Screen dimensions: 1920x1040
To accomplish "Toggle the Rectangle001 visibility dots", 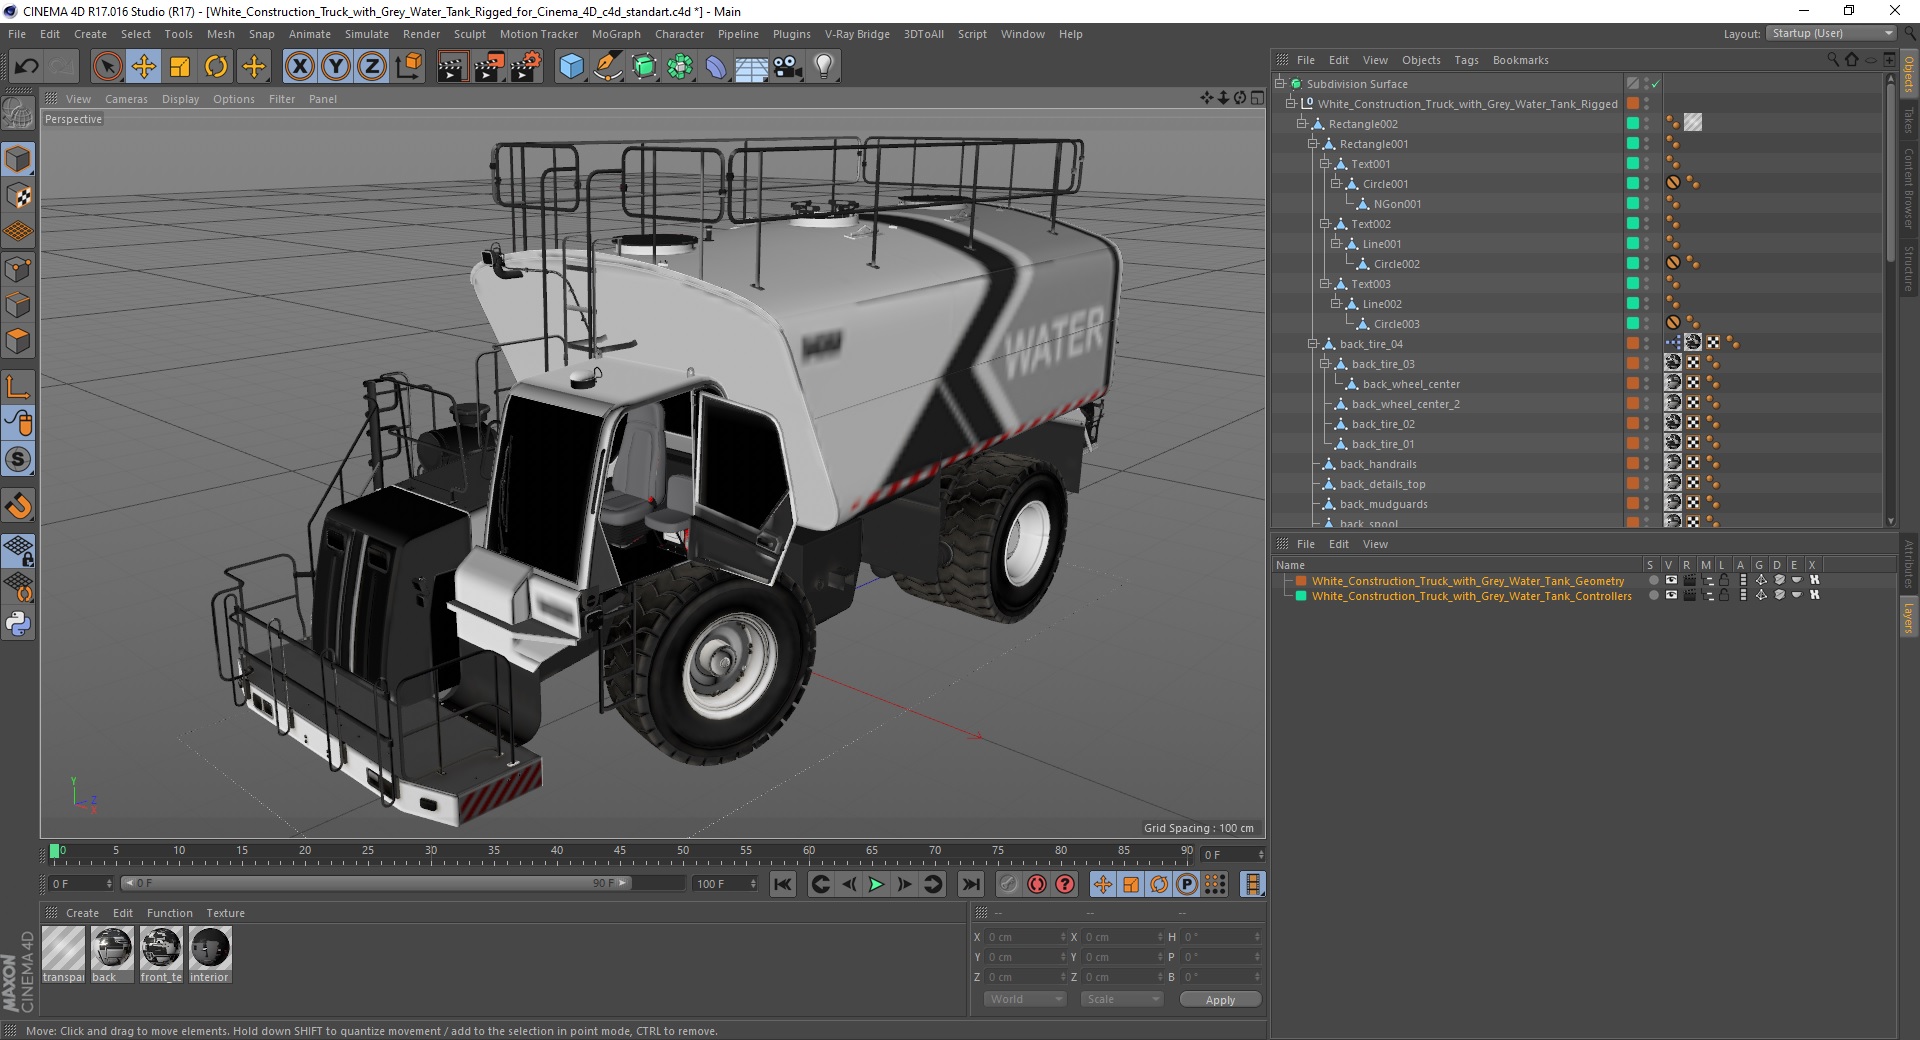I will [1646, 144].
